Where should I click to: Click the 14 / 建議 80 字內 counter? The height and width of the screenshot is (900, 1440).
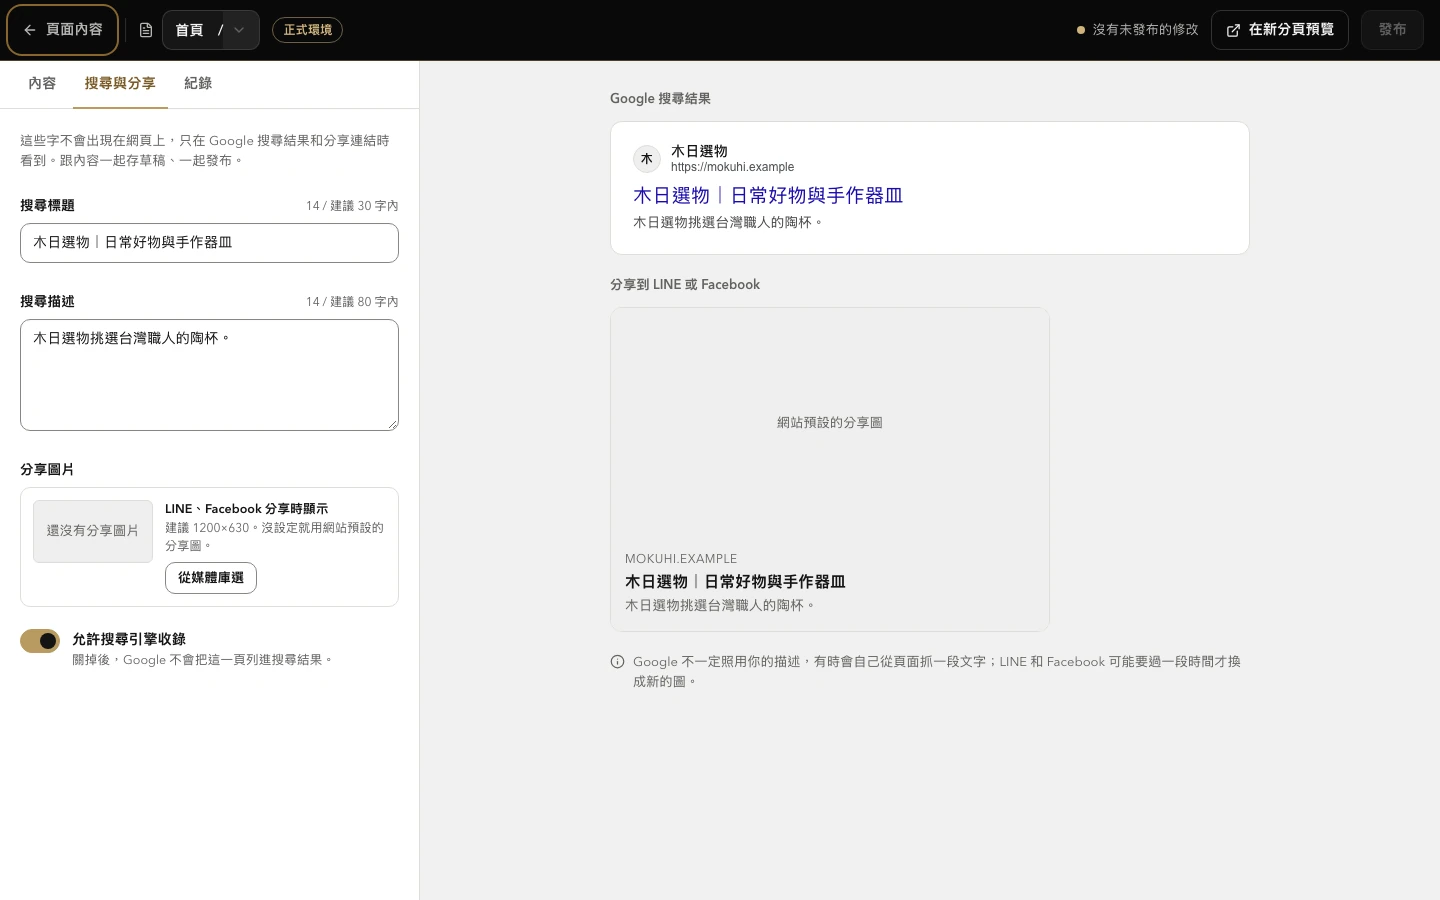352,302
